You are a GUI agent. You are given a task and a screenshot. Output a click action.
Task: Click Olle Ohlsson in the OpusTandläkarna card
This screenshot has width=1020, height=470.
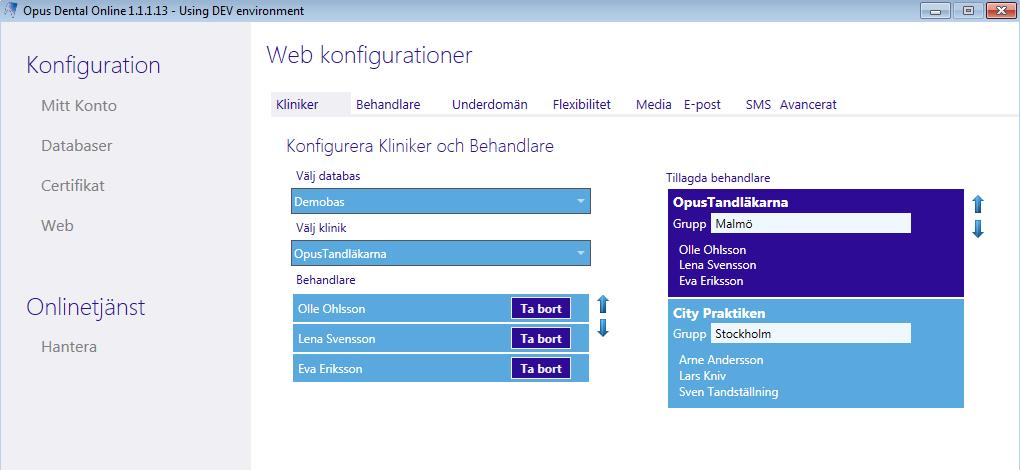click(x=712, y=250)
